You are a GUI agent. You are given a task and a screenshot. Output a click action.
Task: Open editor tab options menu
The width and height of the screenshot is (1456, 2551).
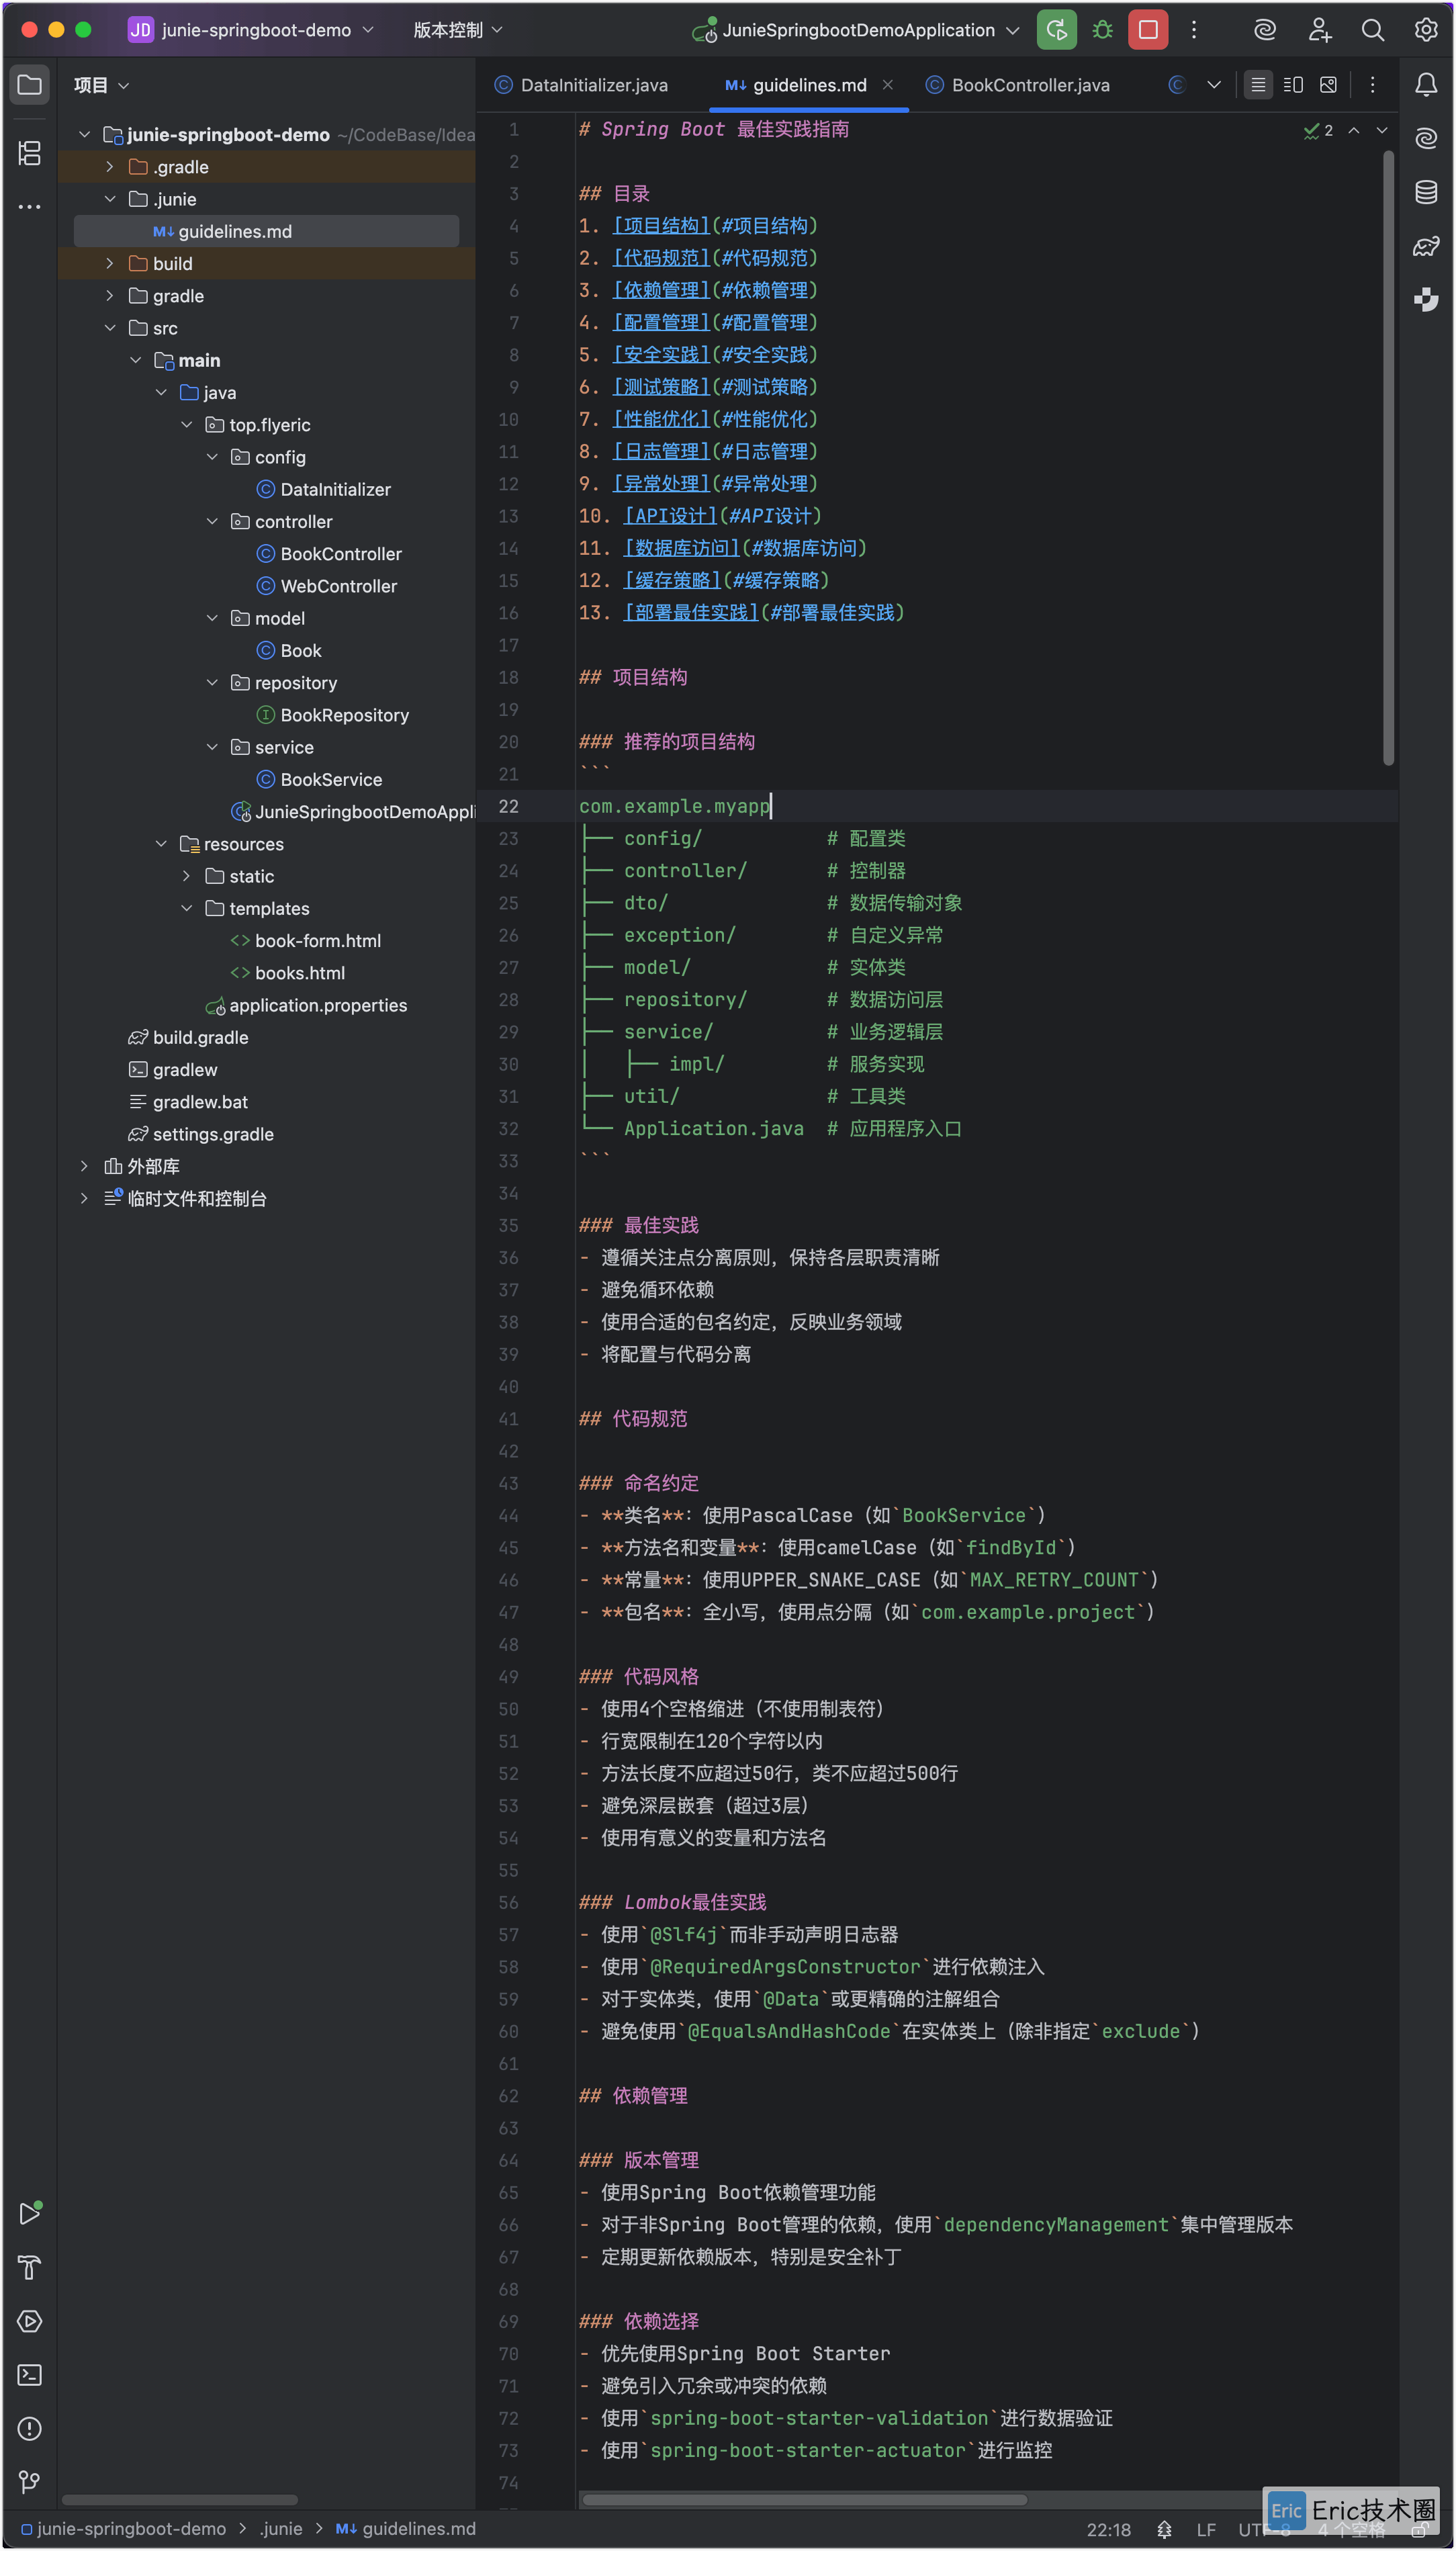click(x=1372, y=85)
